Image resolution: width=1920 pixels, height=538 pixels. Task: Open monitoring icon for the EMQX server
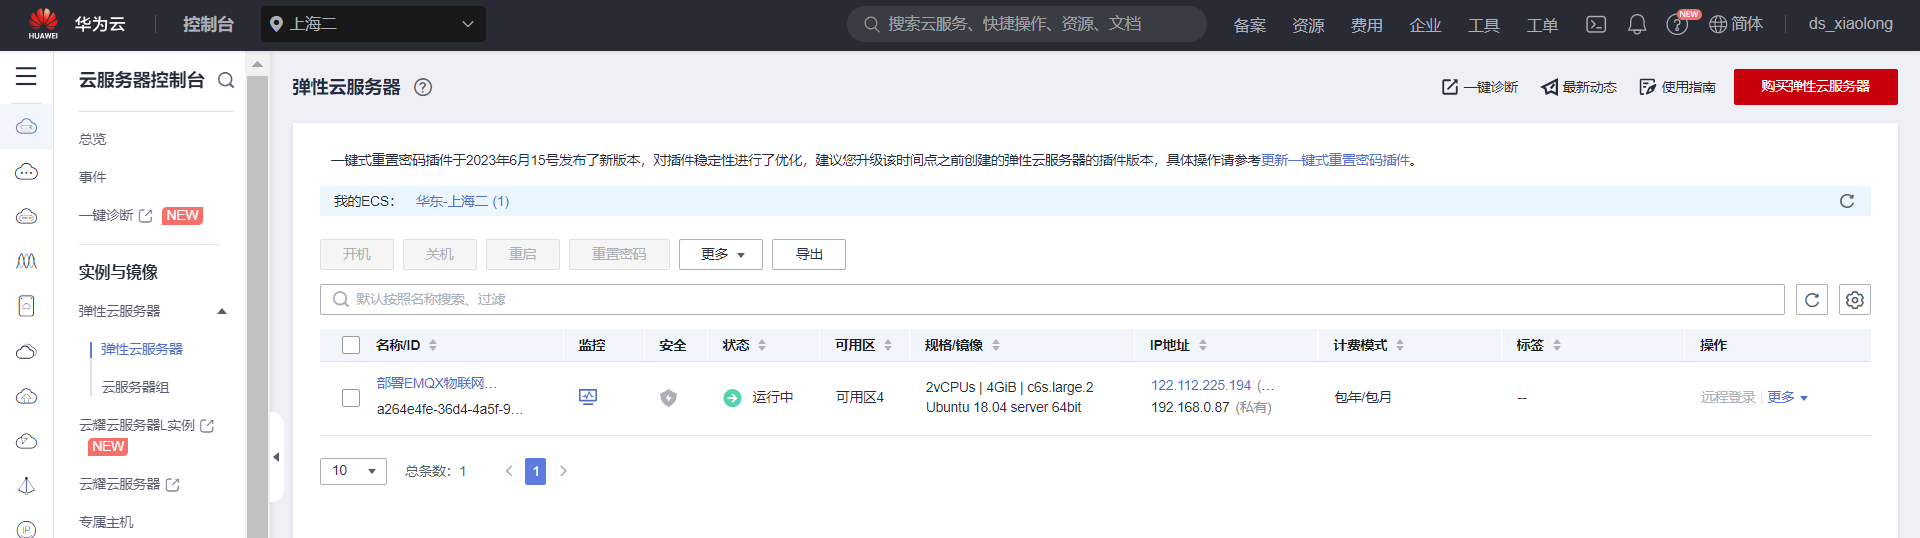[x=588, y=397]
